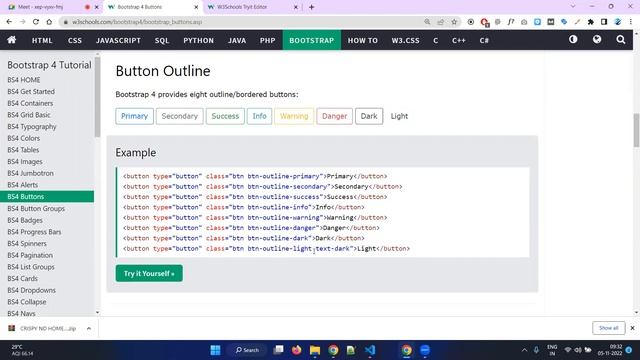This screenshot has width=640, height=360.
Task: Open Chrome three-dot menu
Action: 631,22
